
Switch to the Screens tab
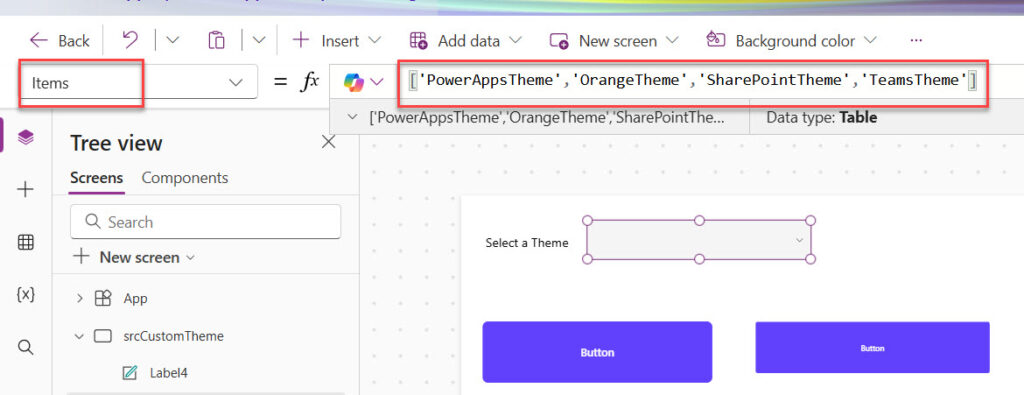97,178
